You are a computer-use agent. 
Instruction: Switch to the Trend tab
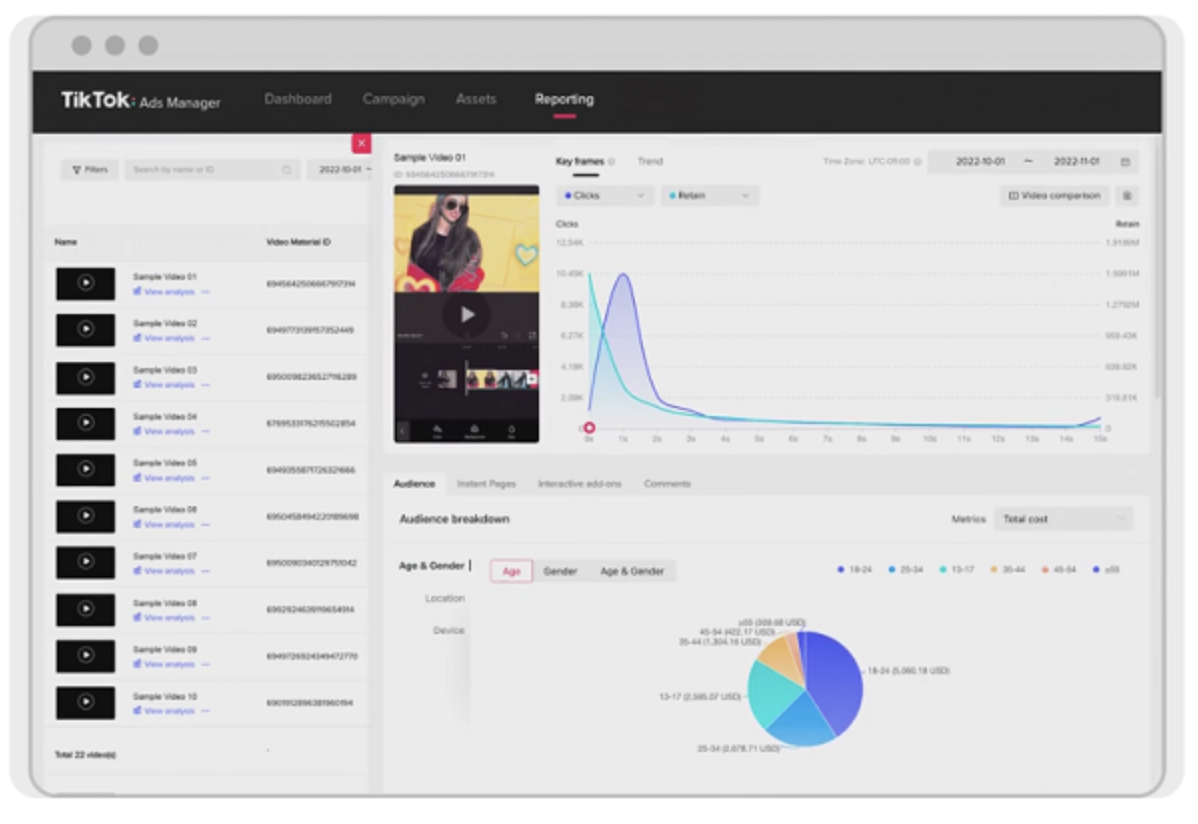click(650, 161)
